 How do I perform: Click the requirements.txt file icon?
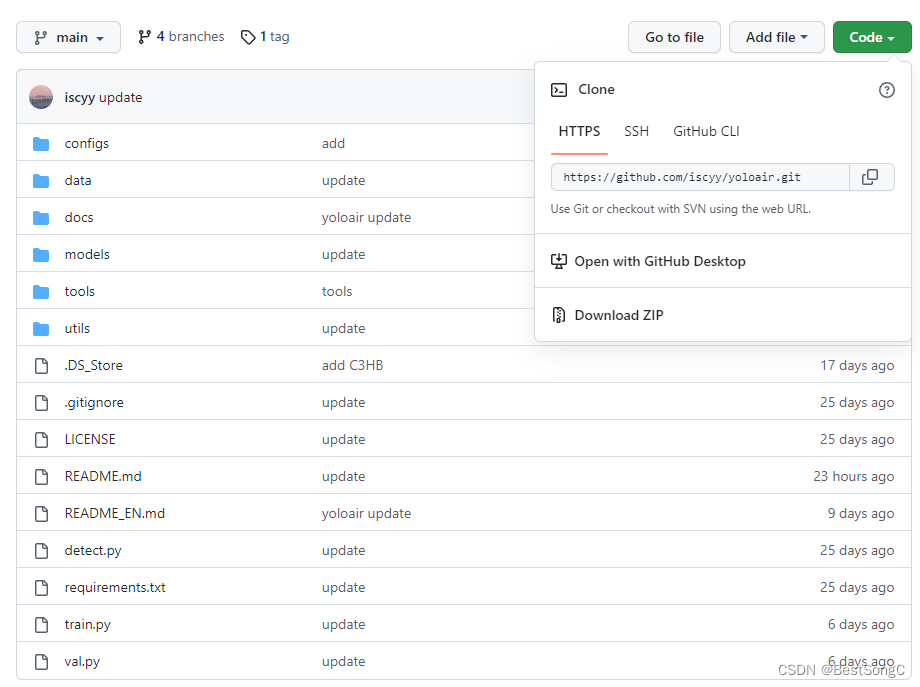point(41,588)
